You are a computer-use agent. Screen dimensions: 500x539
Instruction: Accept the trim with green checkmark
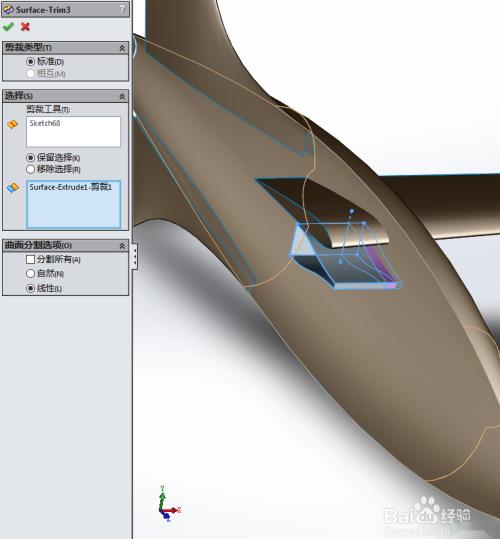[8, 26]
